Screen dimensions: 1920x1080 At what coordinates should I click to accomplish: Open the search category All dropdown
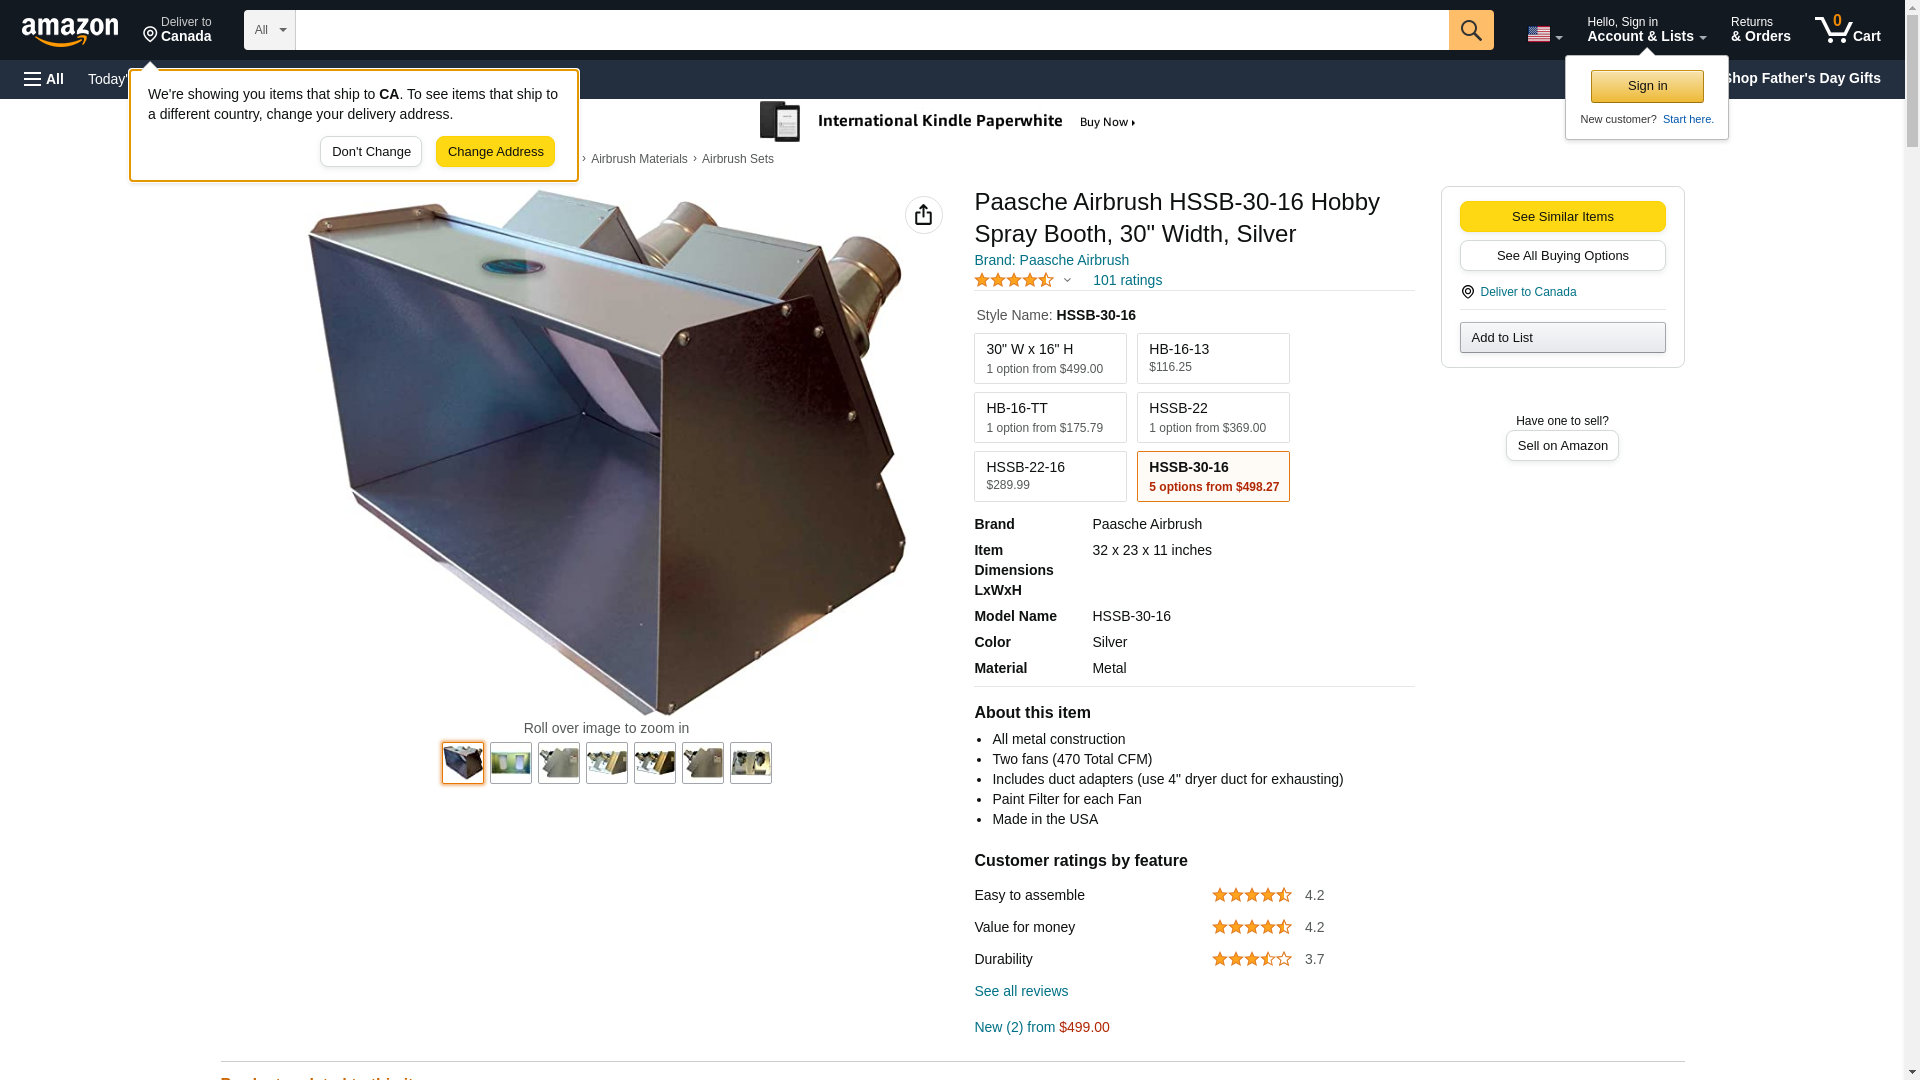click(x=269, y=30)
